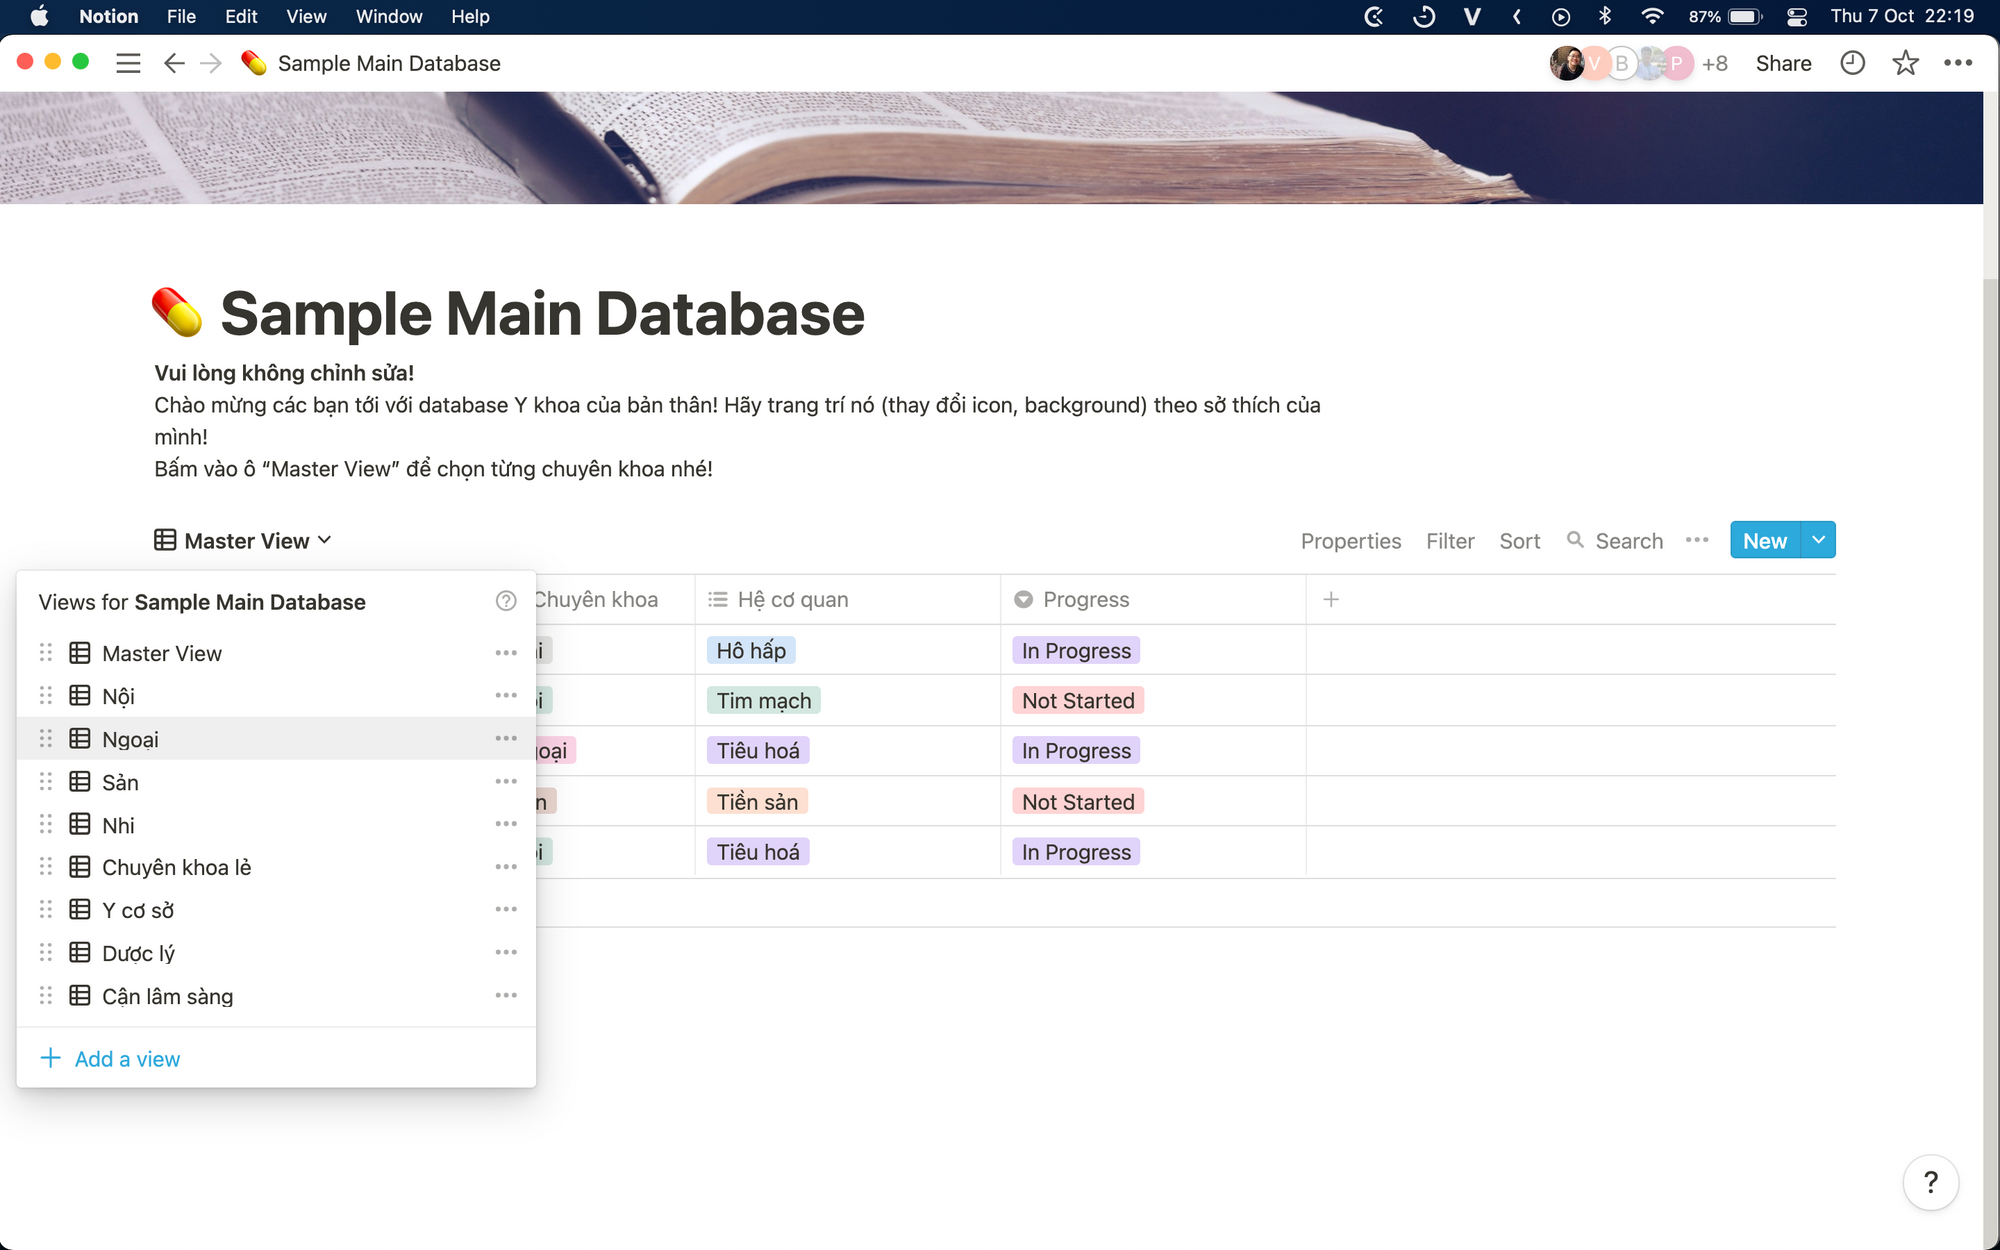Click the Tim mạch tag
The image size is (2000, 1250).
(x=763, y=701)
